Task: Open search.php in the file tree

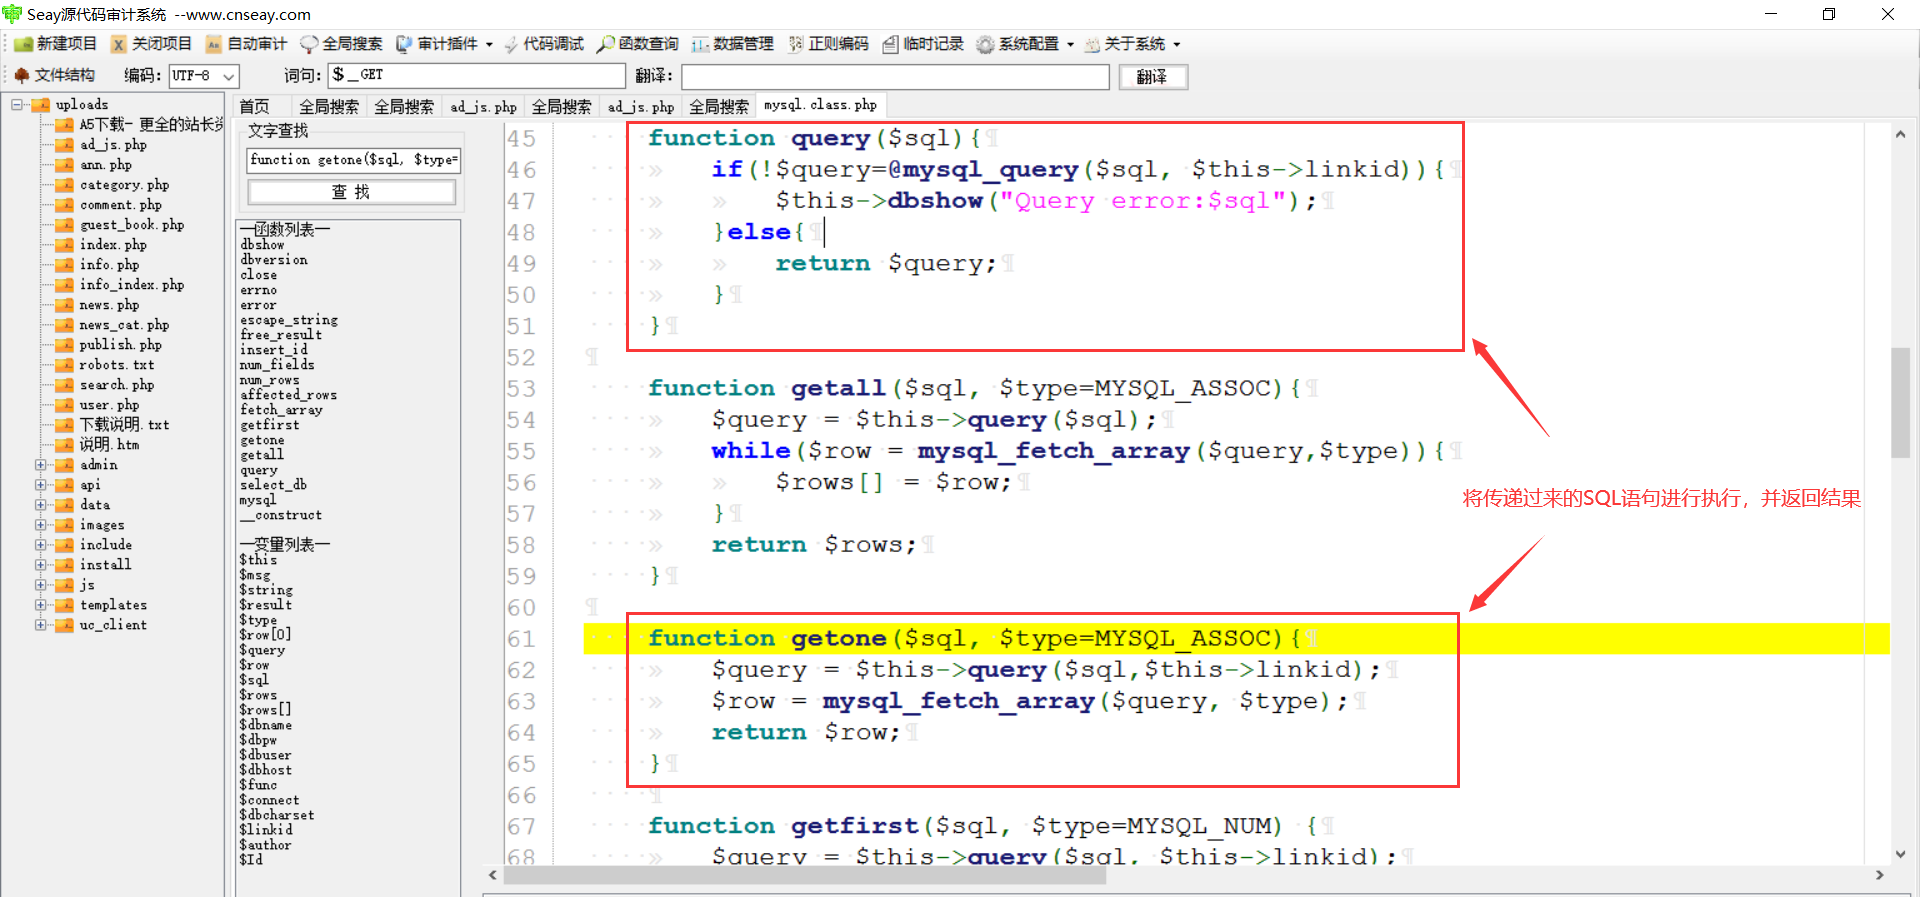Action: [117, 385]
